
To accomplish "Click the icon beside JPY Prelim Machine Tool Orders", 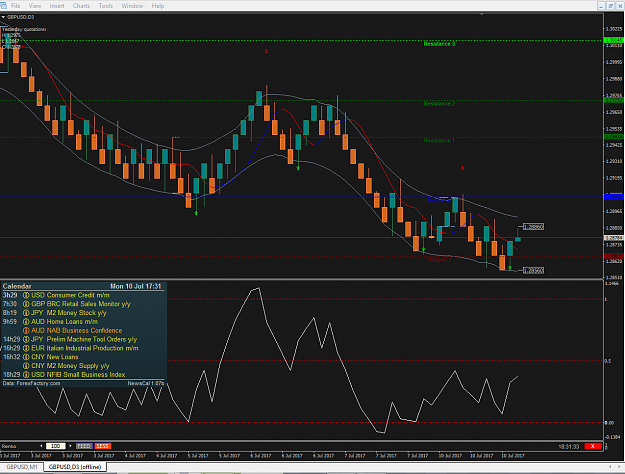I will tap(26, 339).
